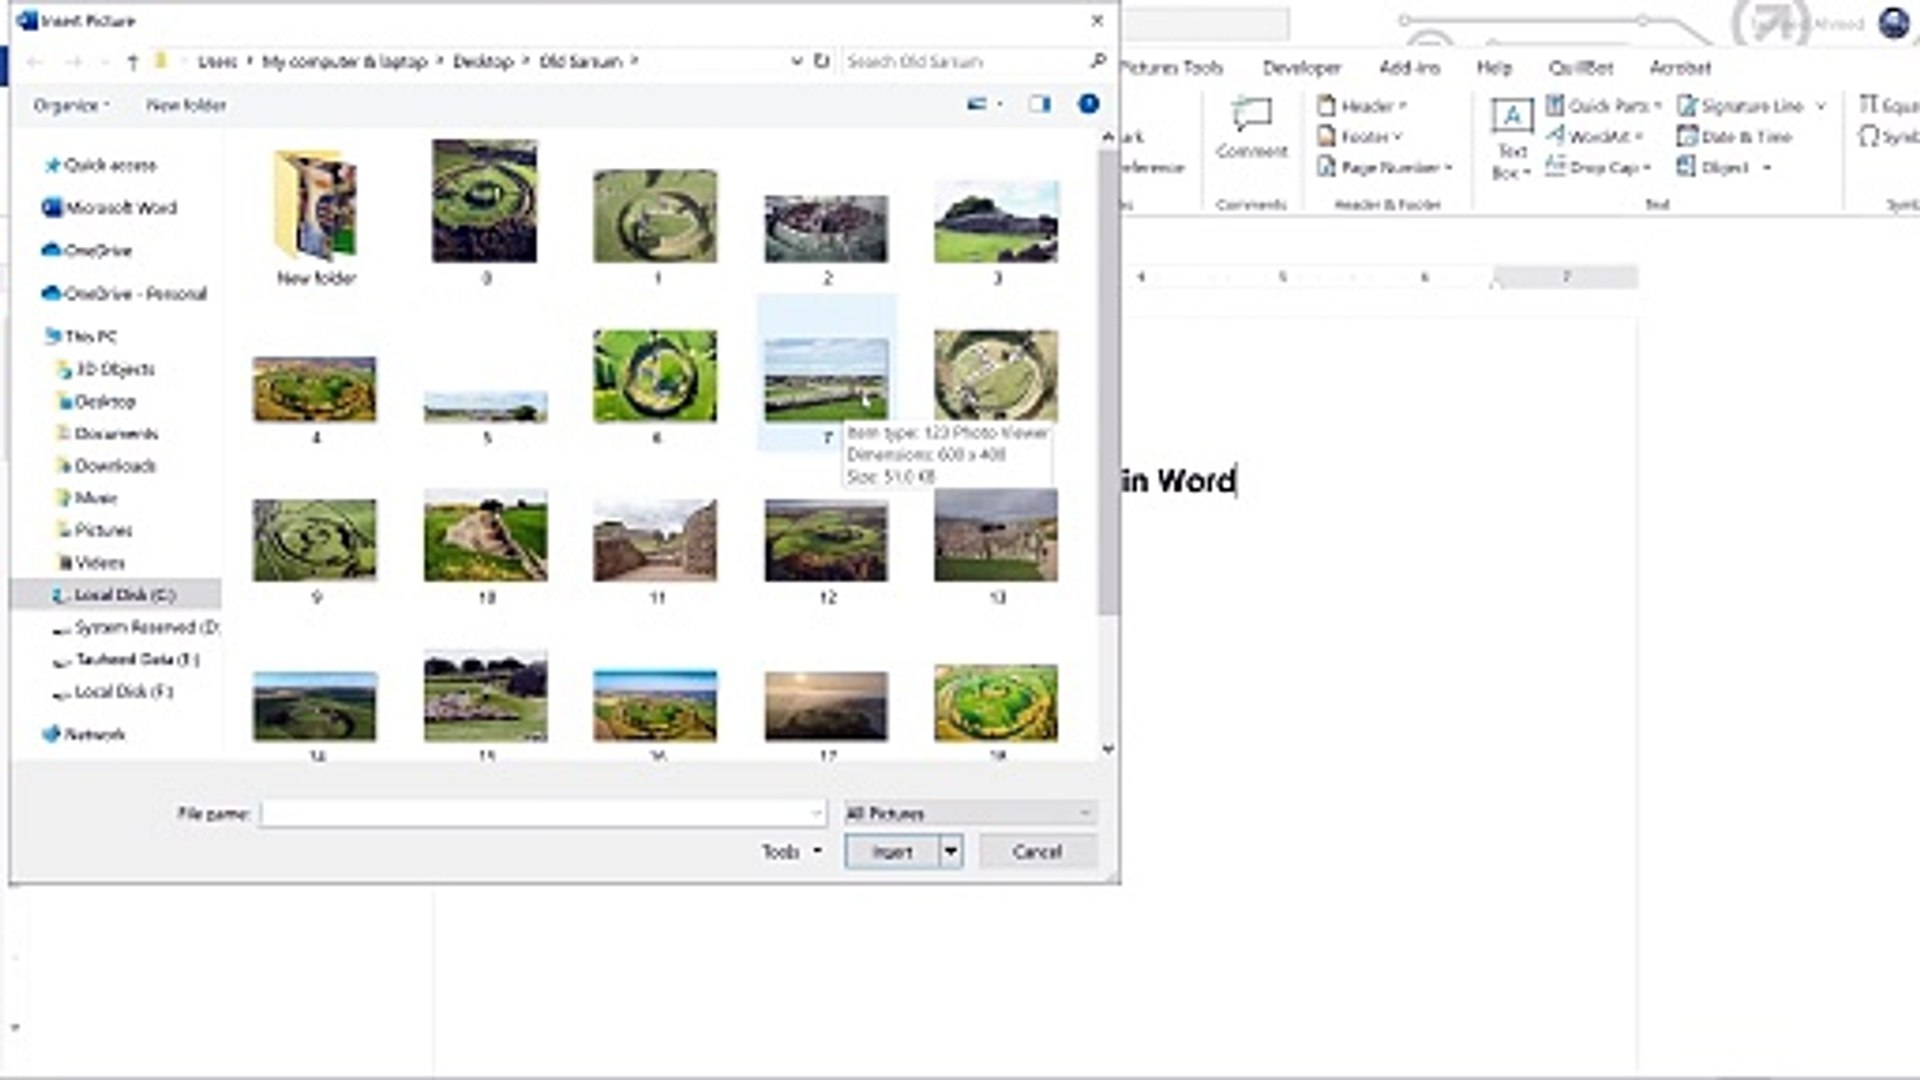The width and height of the screenshot is (1920, 1080).
Task: Open the Insert button dropdown arrow
Action: tap(950, 852)
